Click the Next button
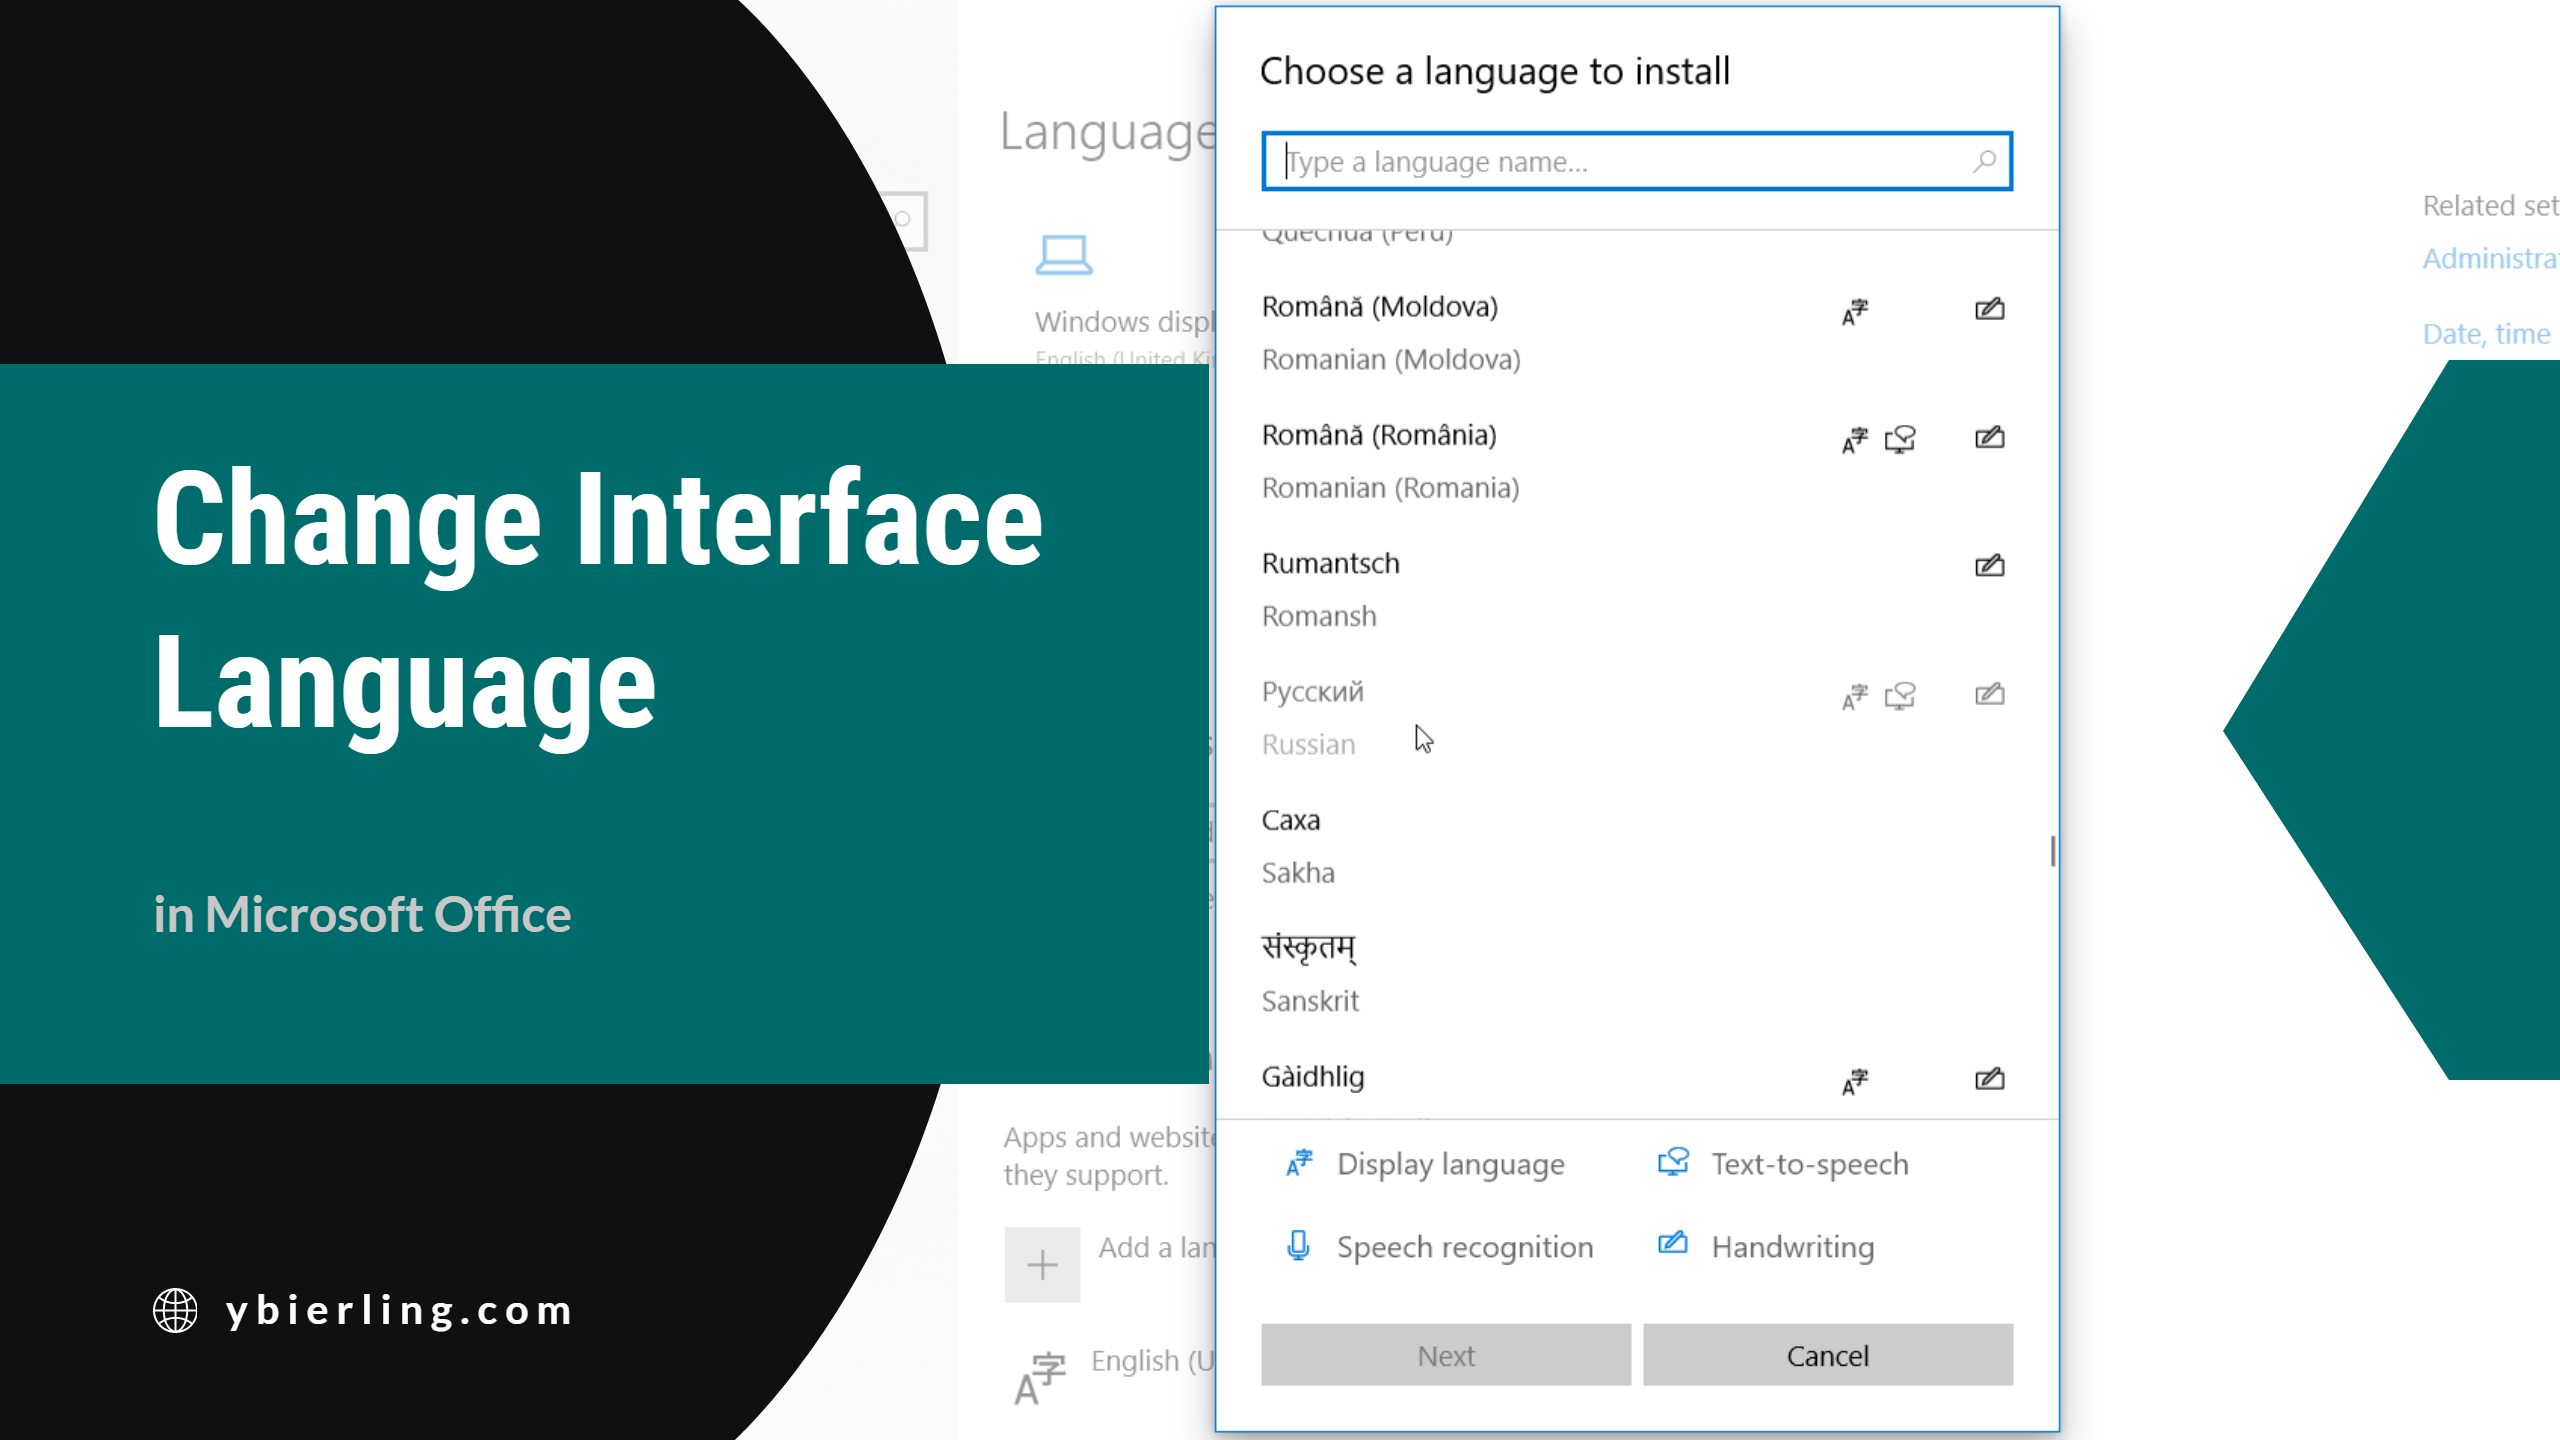2560x1440 pixels. coord(1445,1355)
